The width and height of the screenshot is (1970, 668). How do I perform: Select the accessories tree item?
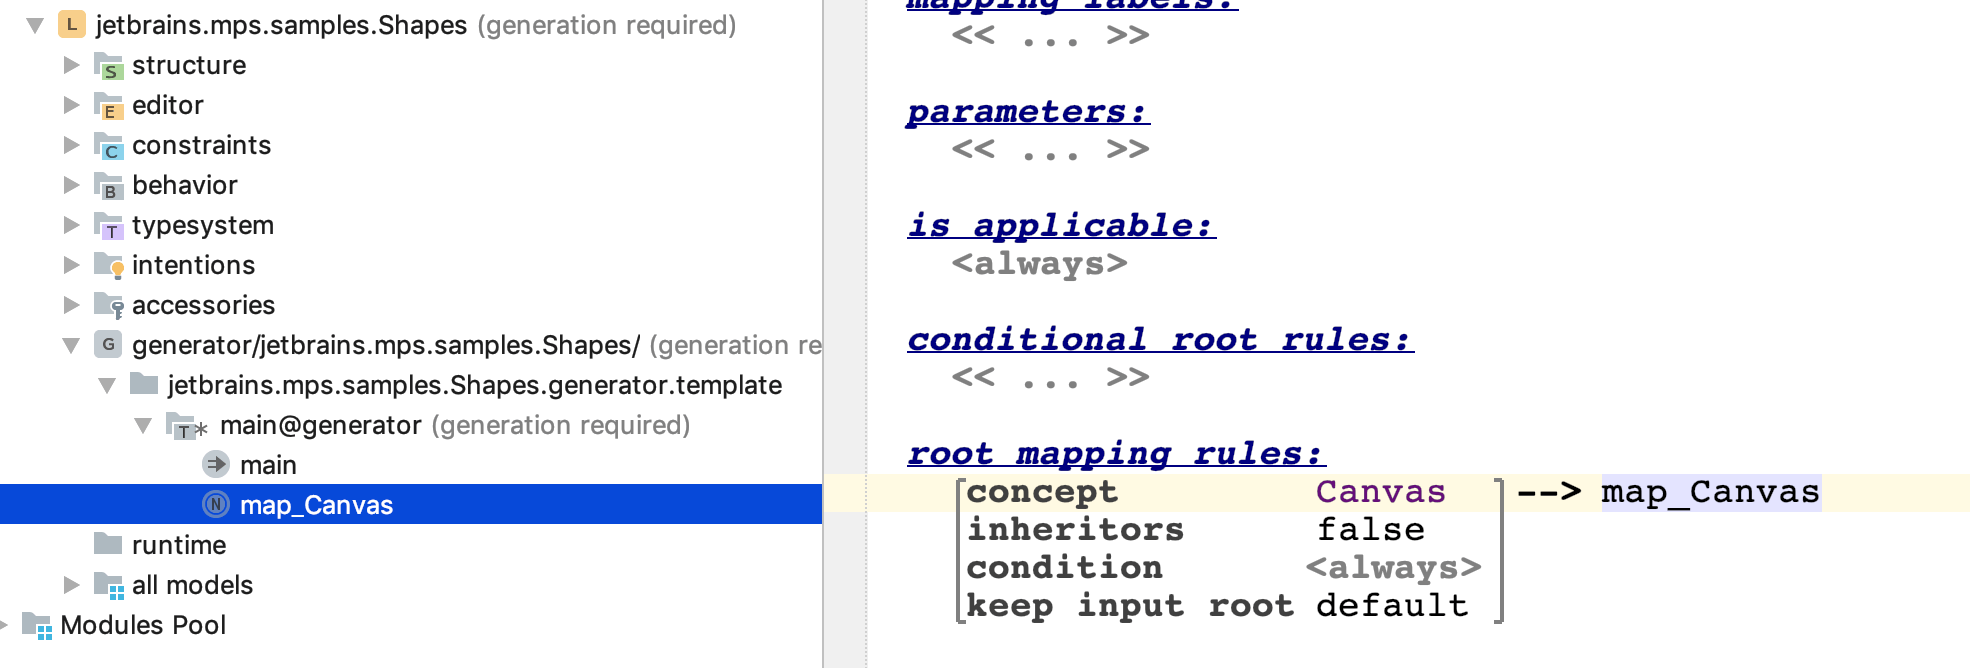click(203, 305)
